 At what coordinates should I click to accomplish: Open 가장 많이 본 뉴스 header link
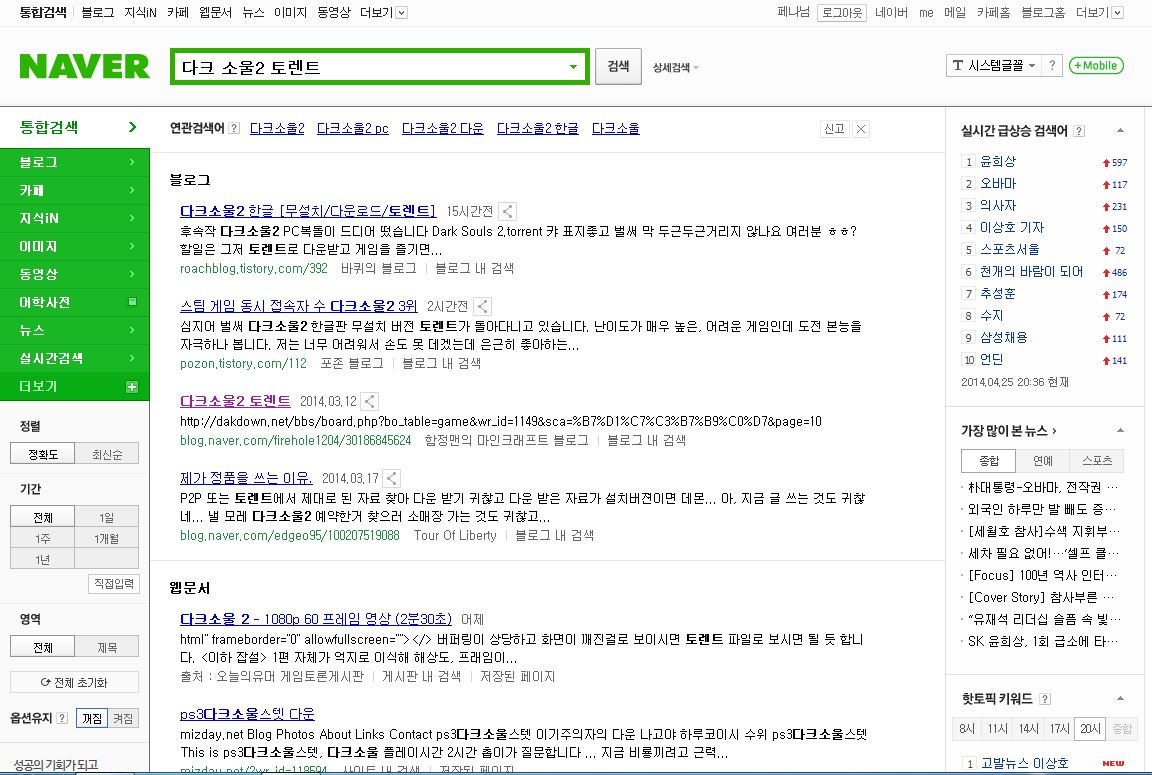[1008, 430]
